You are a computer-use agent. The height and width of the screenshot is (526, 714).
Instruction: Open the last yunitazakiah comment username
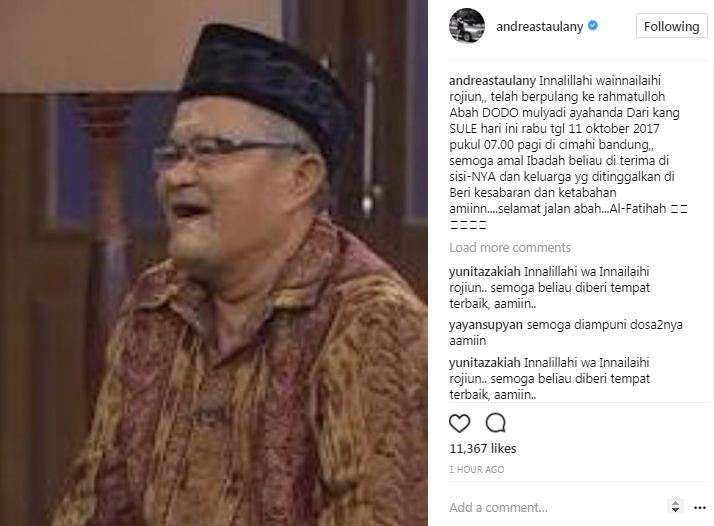click(x=484, y=363)
